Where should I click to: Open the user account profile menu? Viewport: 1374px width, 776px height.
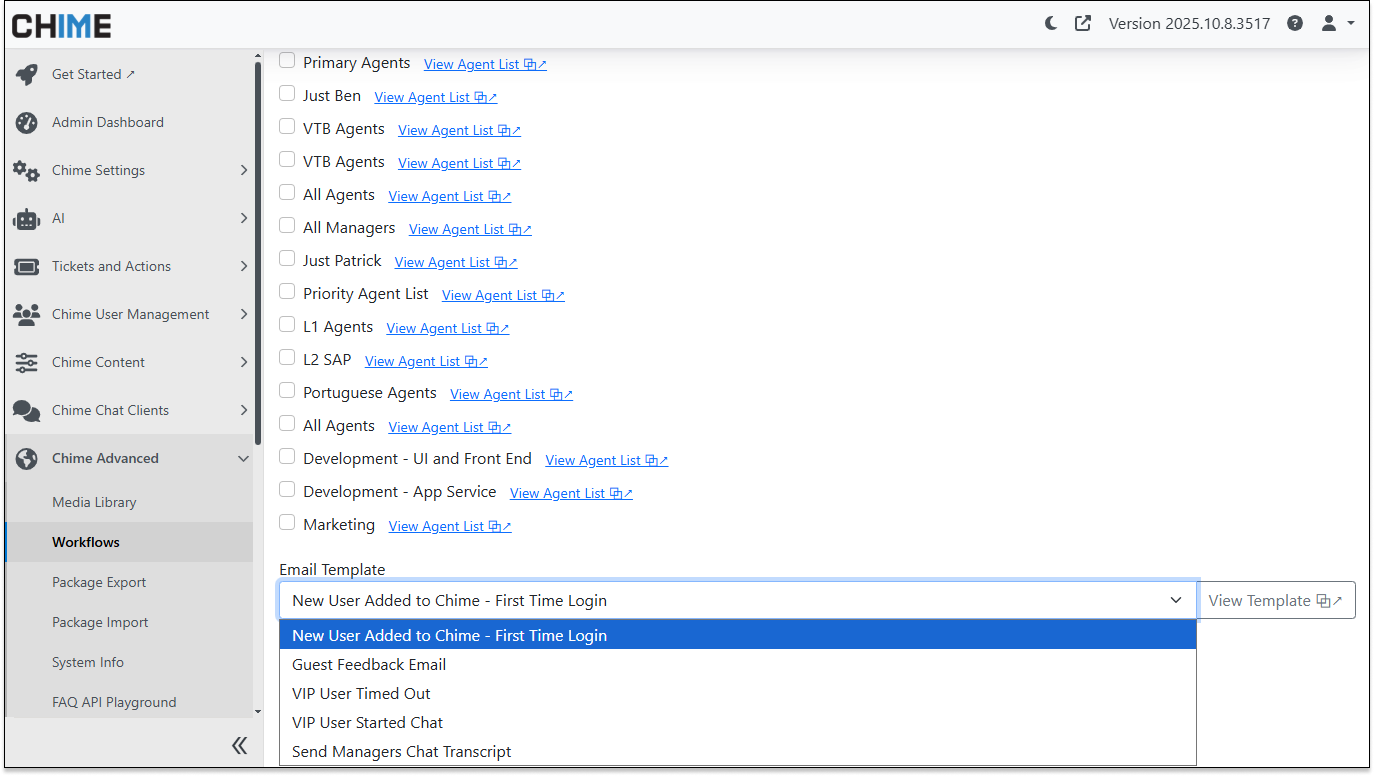pos(1337,23)
